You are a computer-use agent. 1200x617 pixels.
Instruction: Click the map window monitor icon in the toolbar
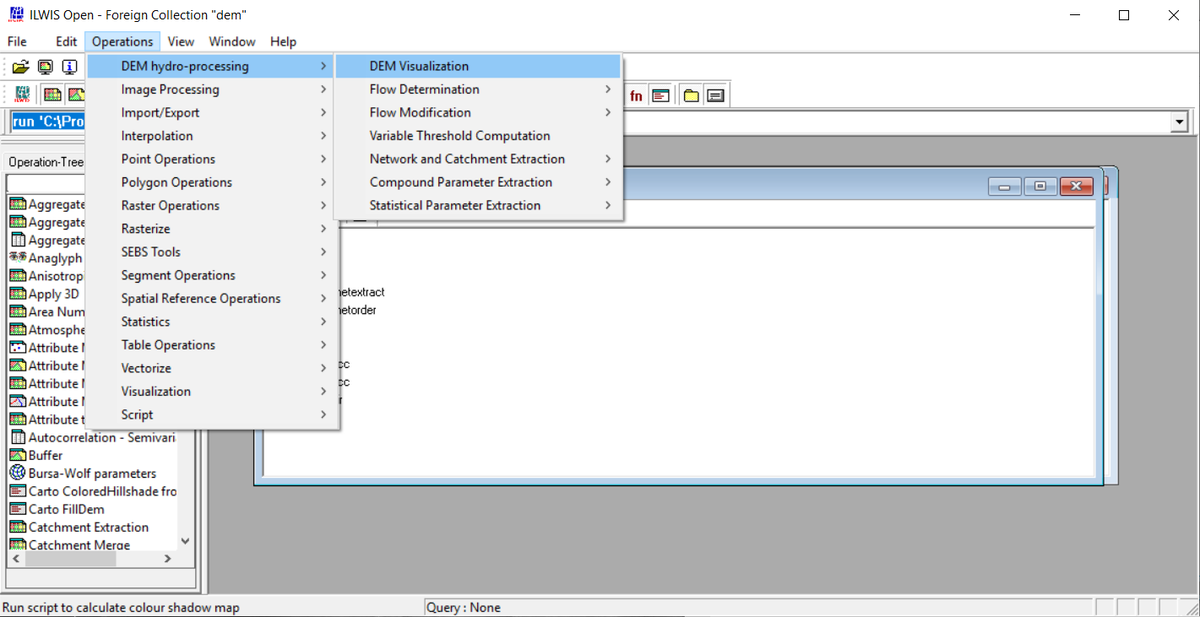coord(44,66)
